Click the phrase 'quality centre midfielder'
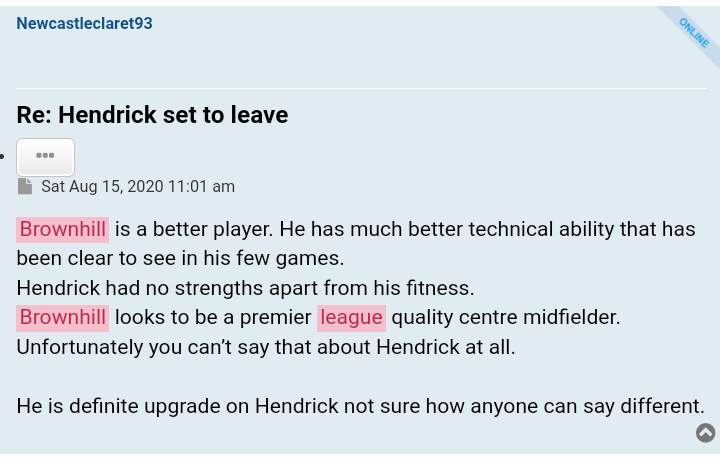This screenshot has height=460, width=720. 505,317
